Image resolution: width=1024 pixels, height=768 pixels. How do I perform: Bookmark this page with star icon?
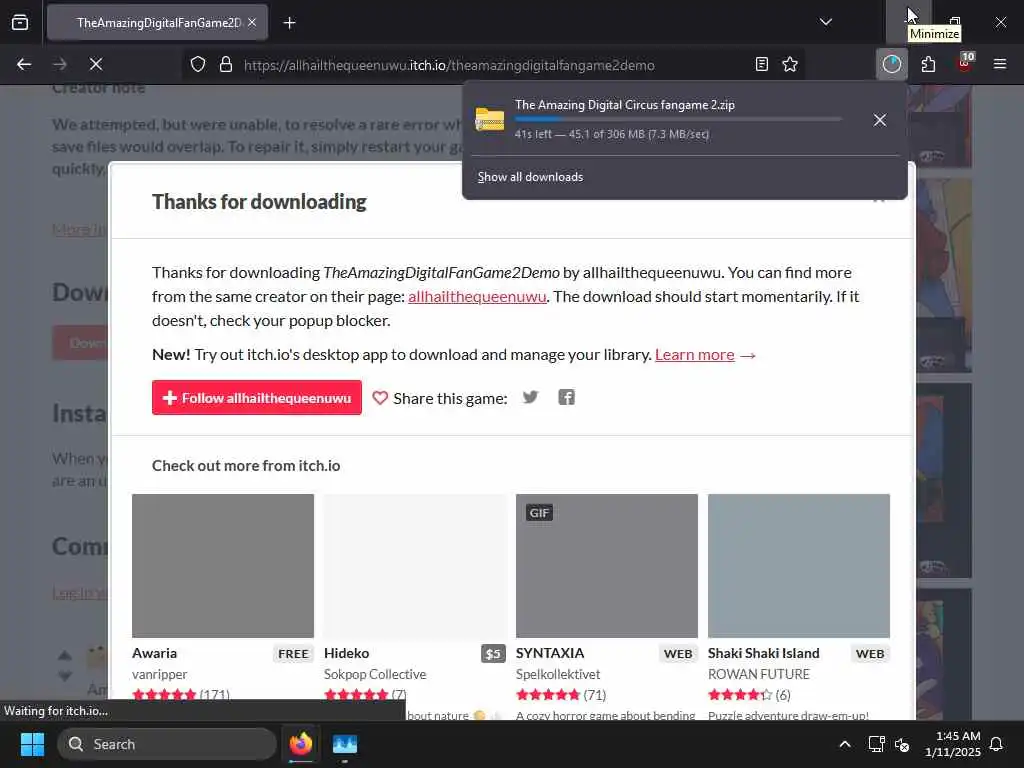pos(790,64)
